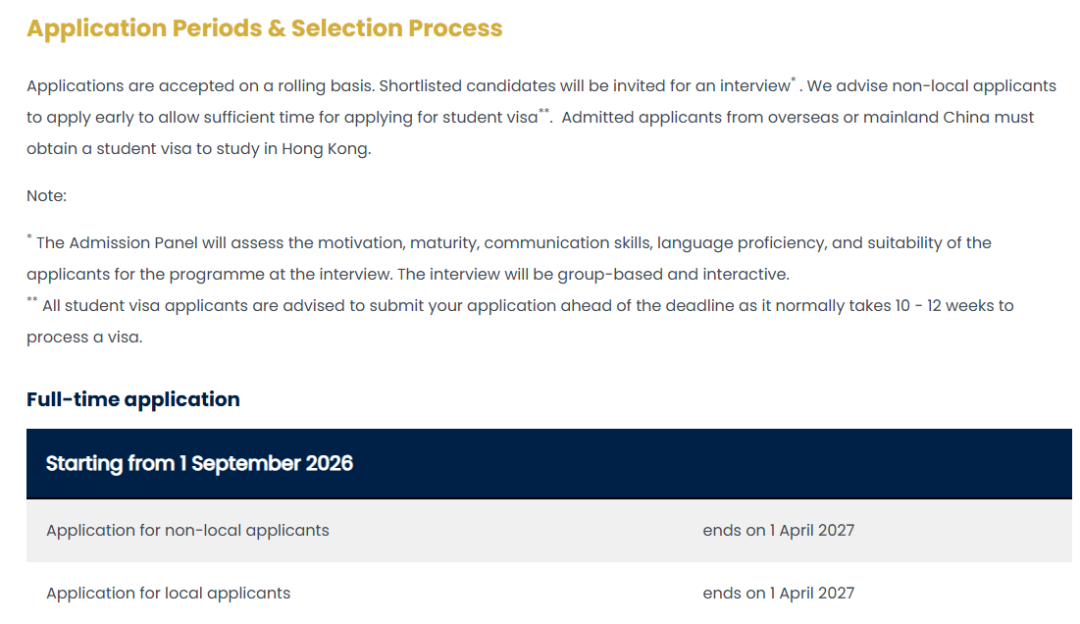
Task: Click the Application for non-local applicants row
Action: tap(549, 530)
